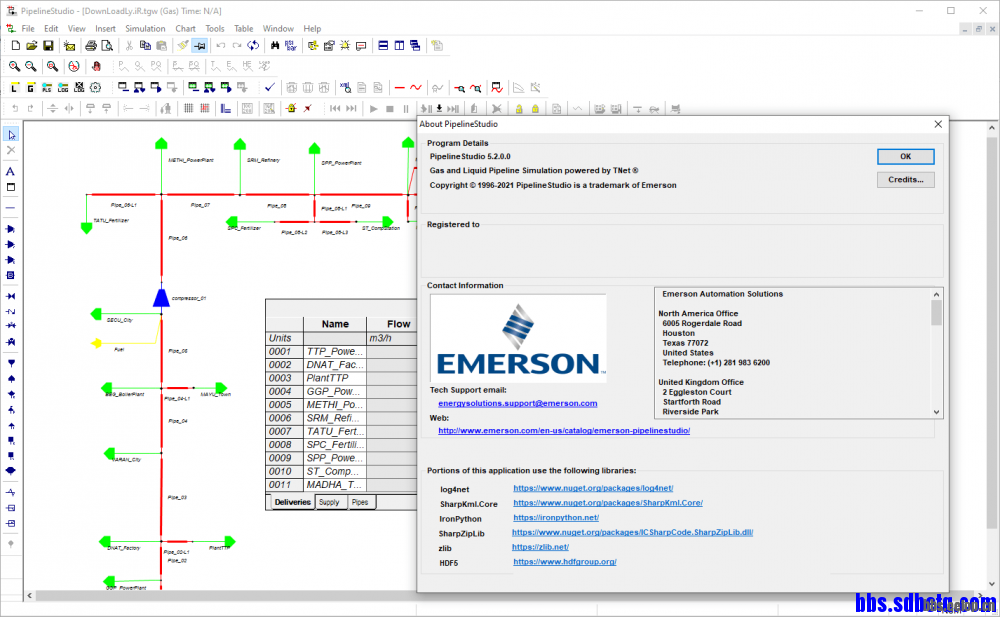Viewport: 1000px width, 617px height.
Task: Click down arrow of contact address scrollbar
Action: click(936, 412)
